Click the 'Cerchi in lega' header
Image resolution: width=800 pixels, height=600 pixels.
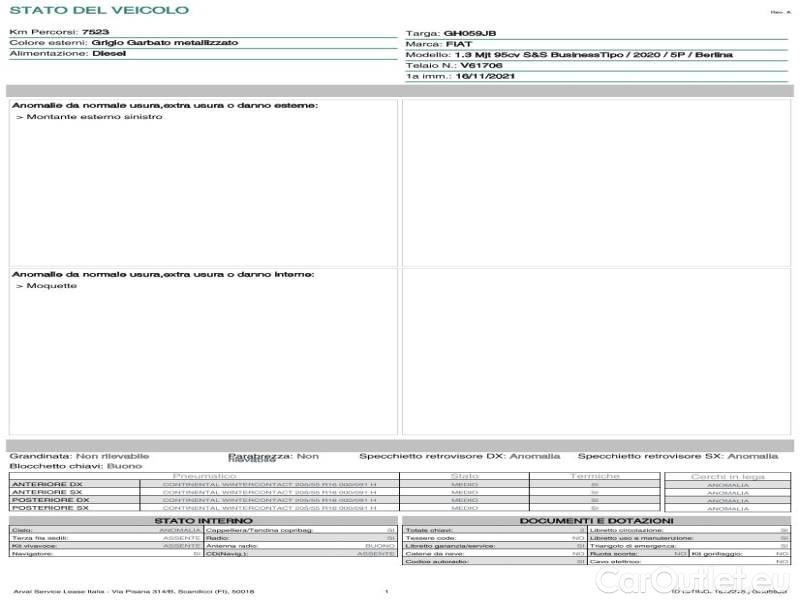[x=728, y=477]
